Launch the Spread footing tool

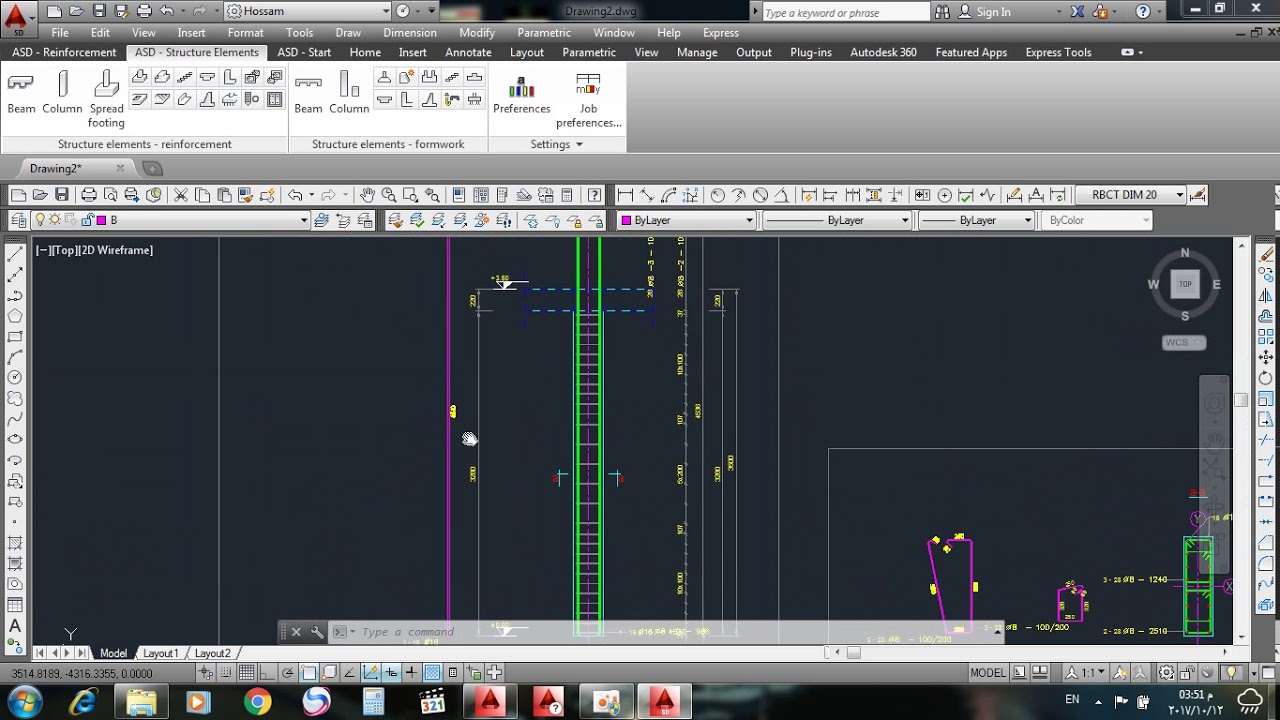tap(106, 99)
